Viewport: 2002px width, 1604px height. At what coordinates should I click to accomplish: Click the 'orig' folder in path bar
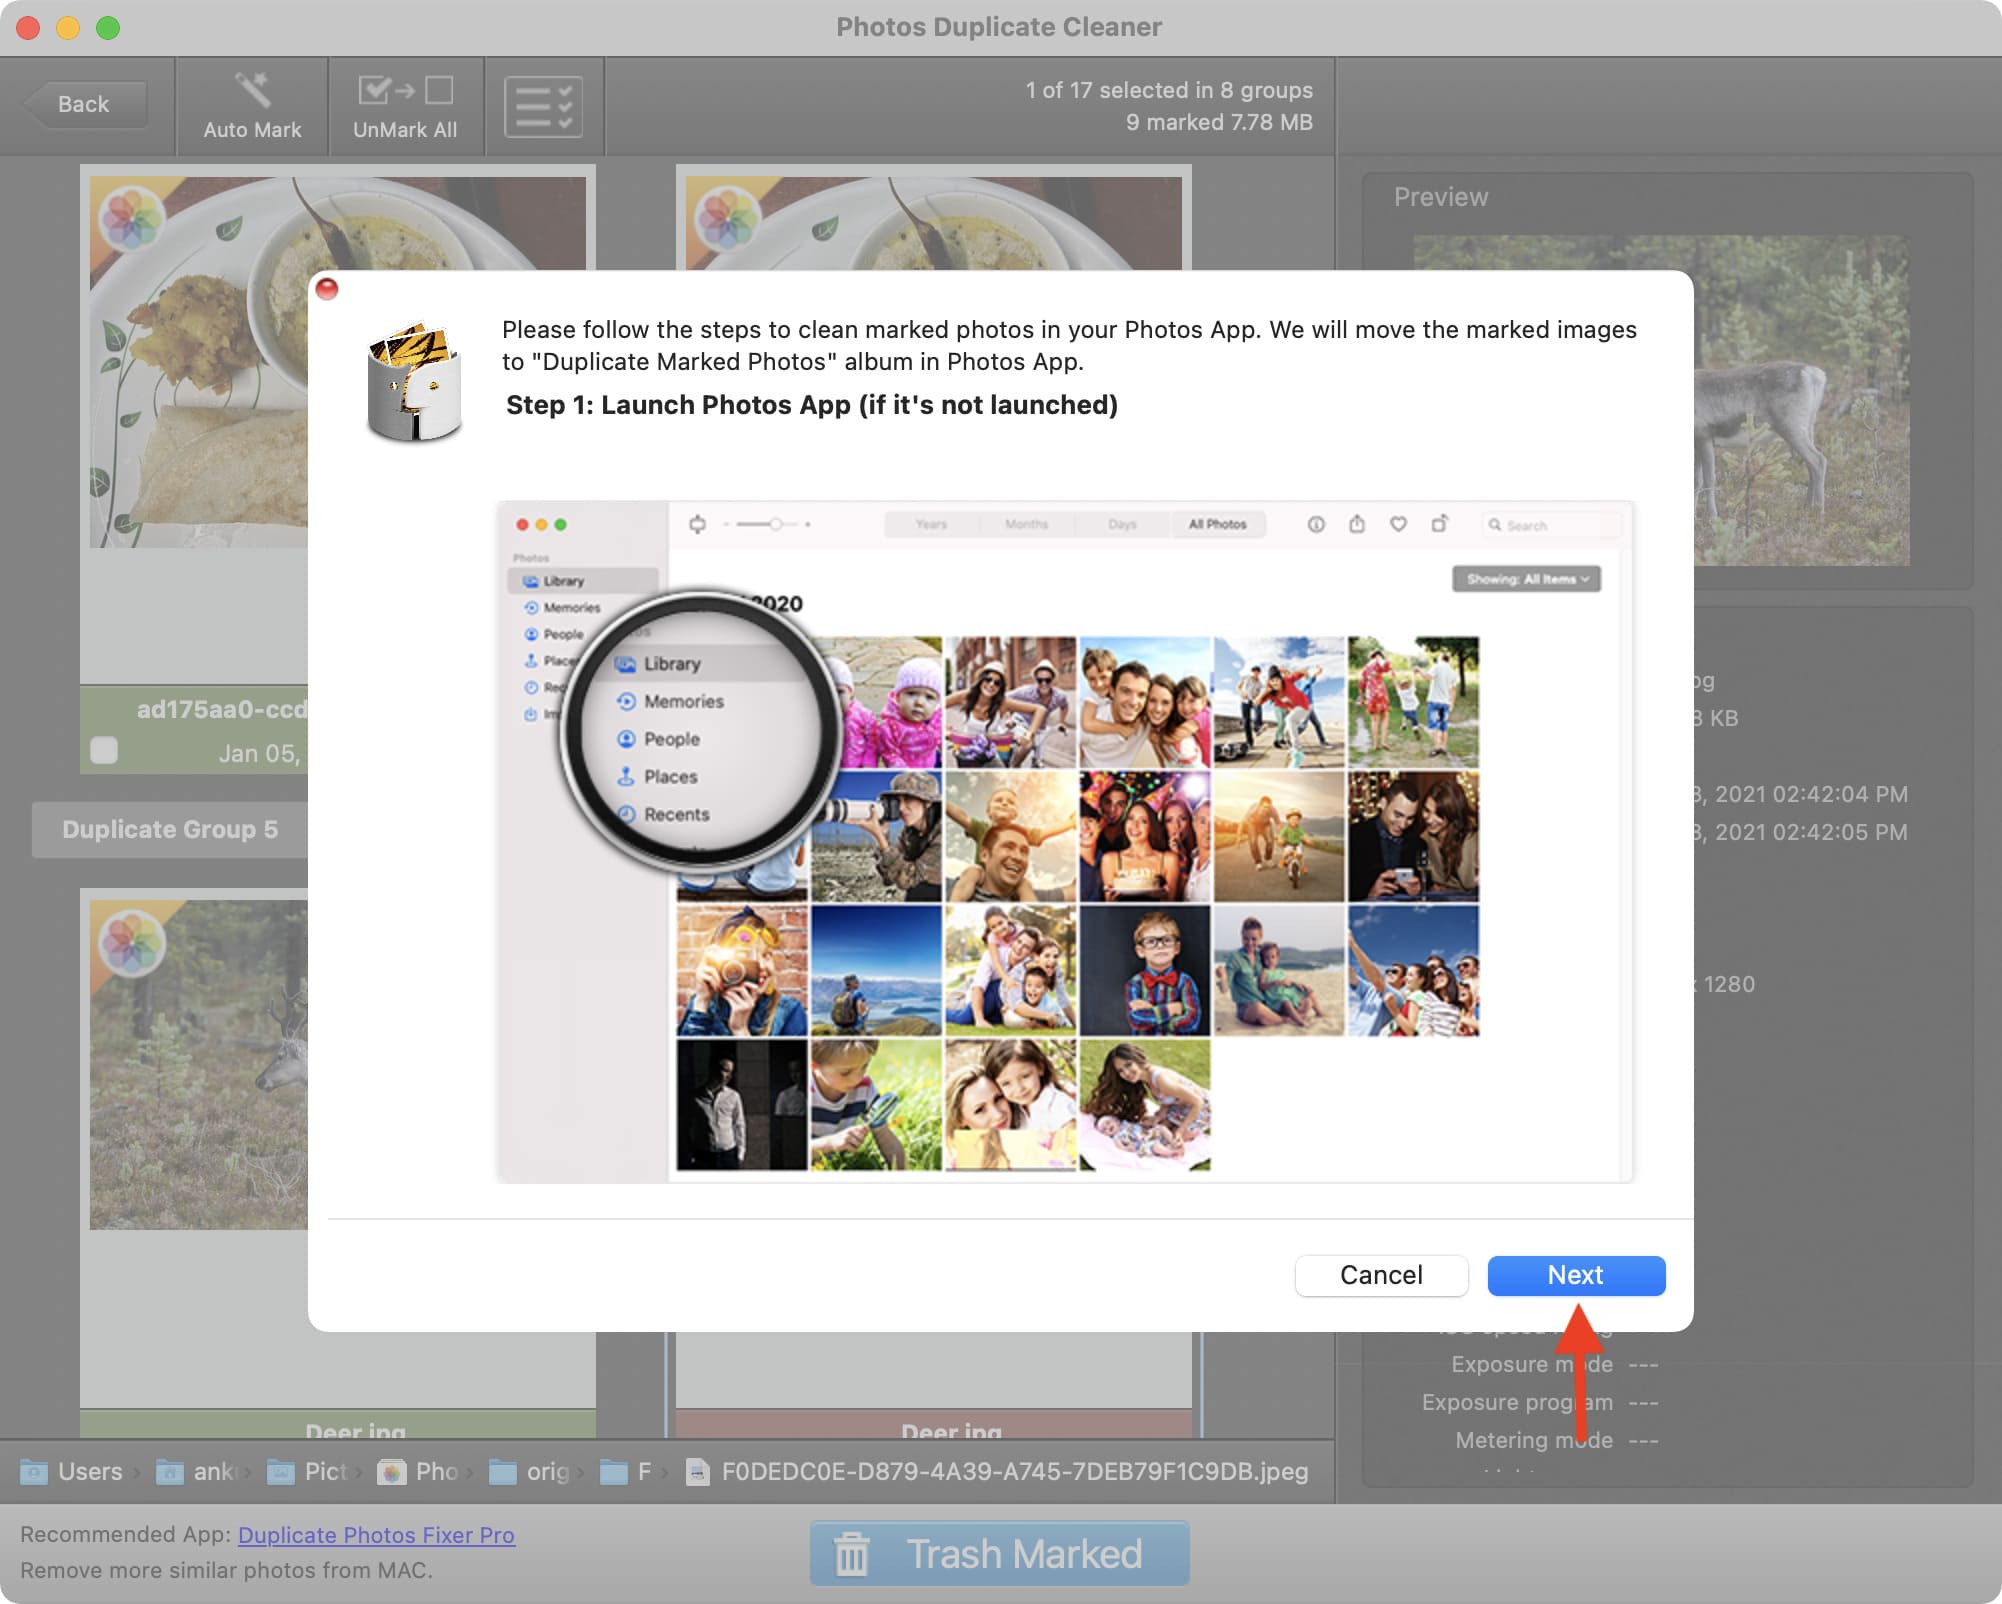pos(530,1471)
